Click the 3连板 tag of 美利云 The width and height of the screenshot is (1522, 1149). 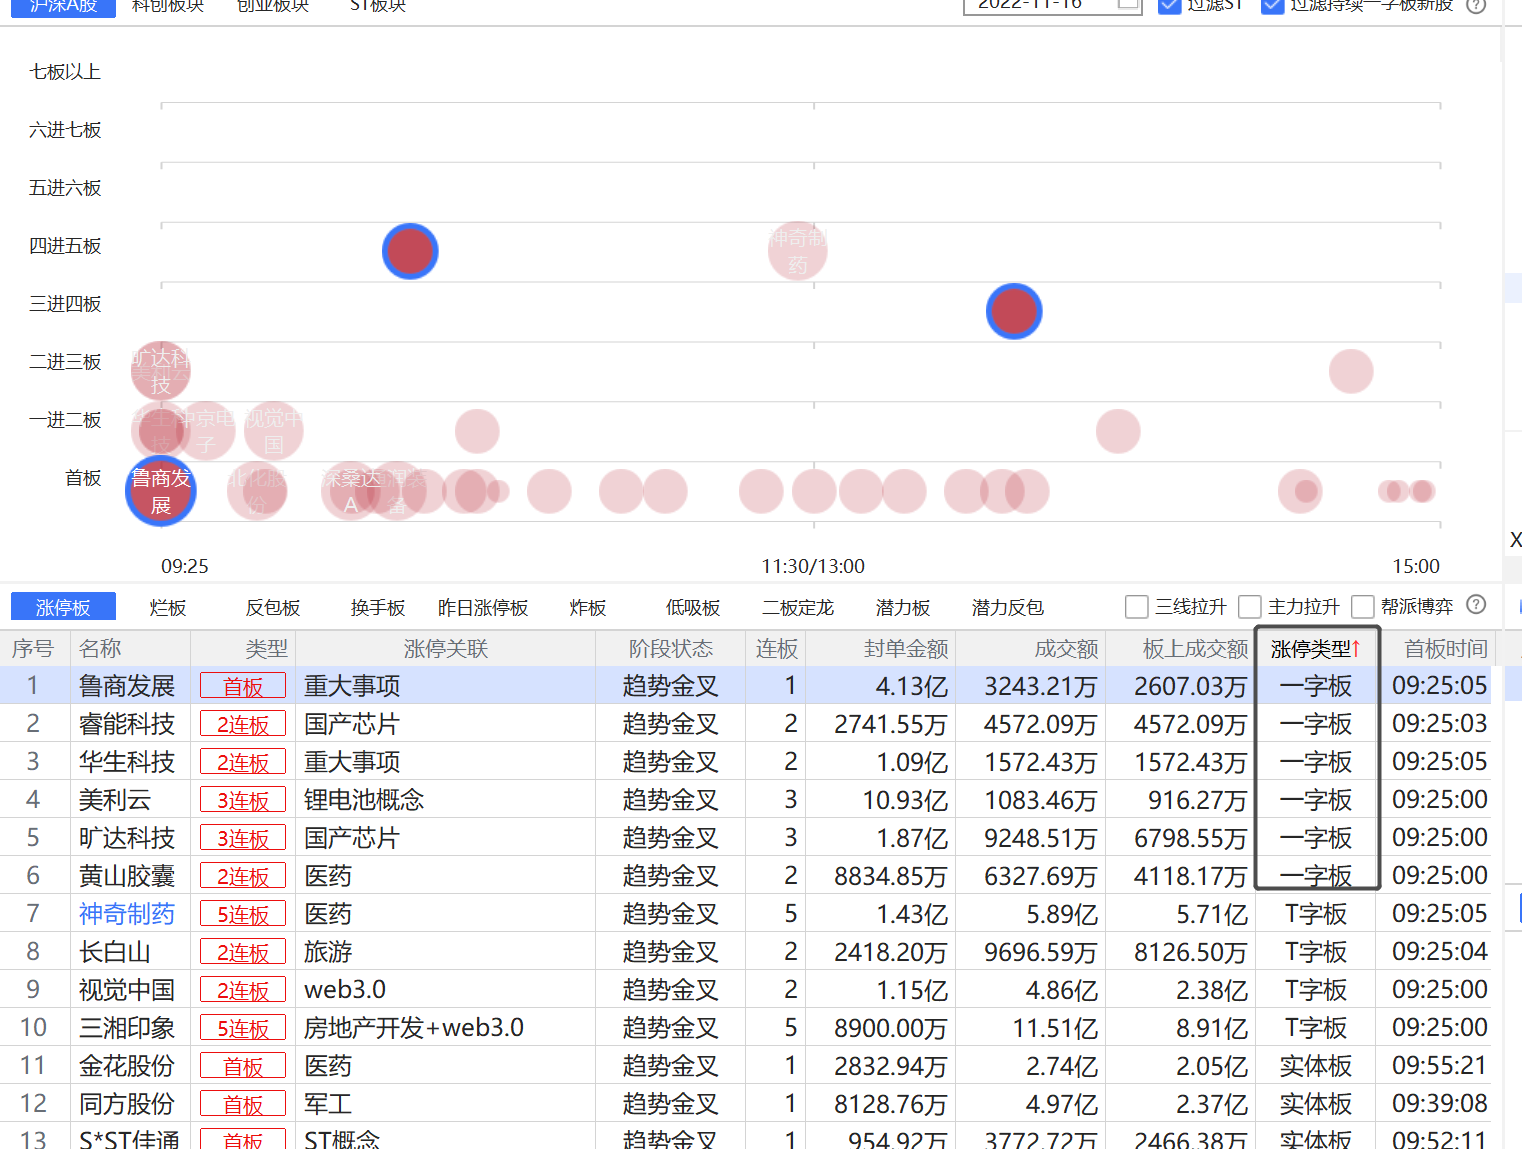[x=243, y=800]
